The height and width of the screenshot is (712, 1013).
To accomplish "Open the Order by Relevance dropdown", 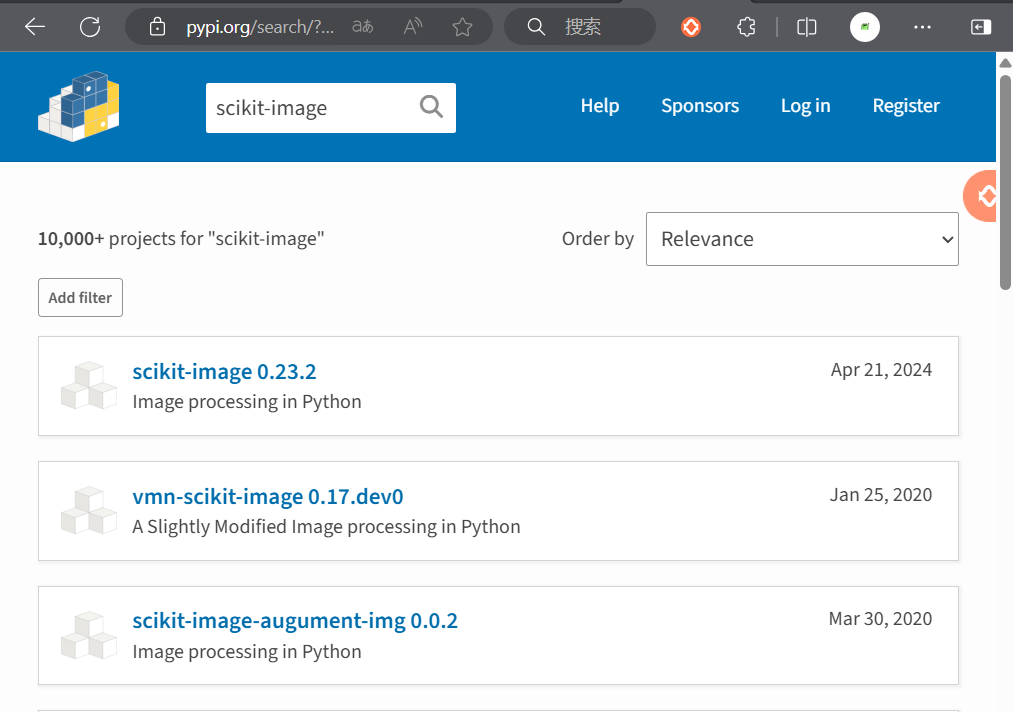I will coord(802,239).
